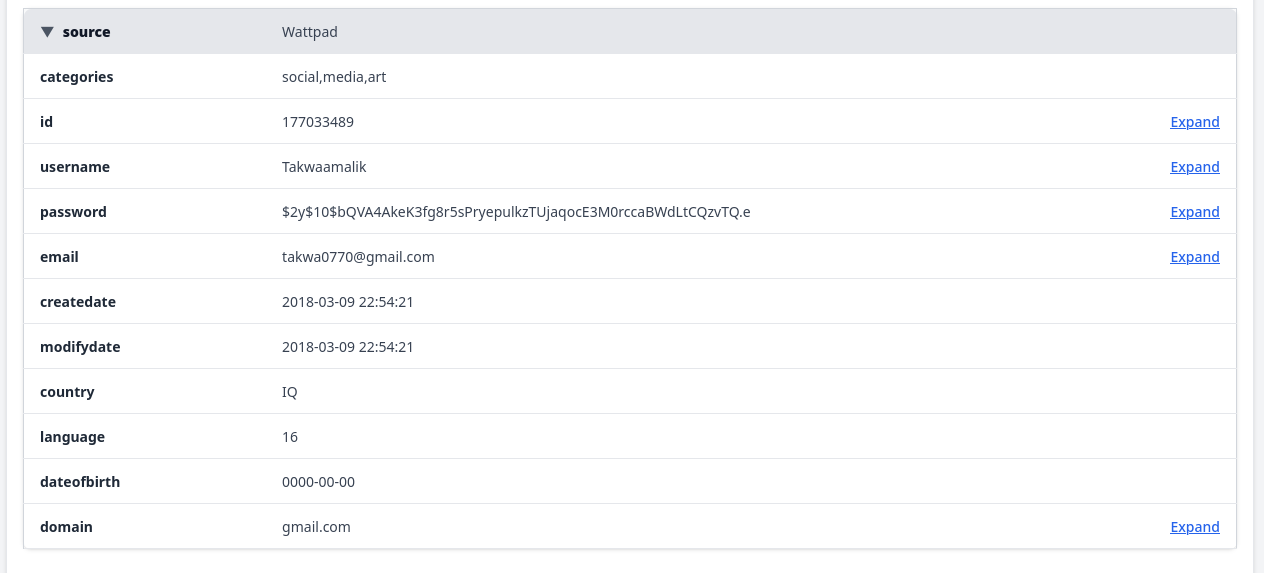This screenshot has width=1264, height=573.
Task: Expand the password row
Action: coord(1195,212)
